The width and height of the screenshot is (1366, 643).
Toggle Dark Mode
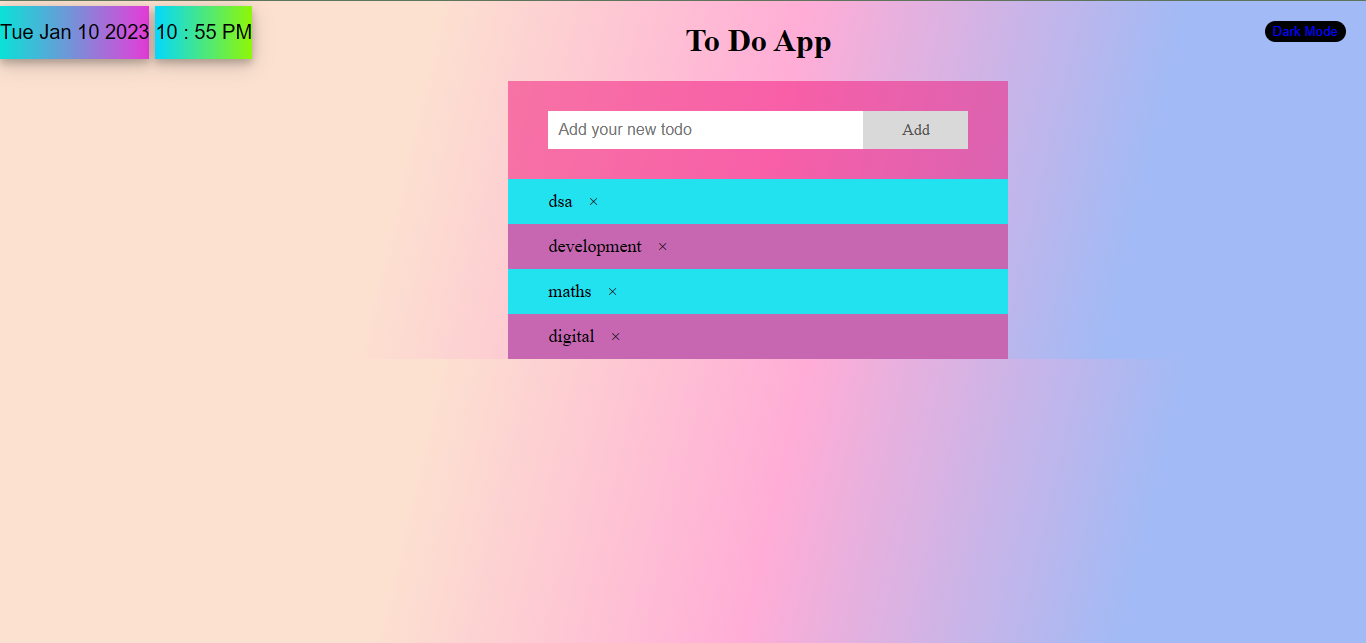point(1305,32)
